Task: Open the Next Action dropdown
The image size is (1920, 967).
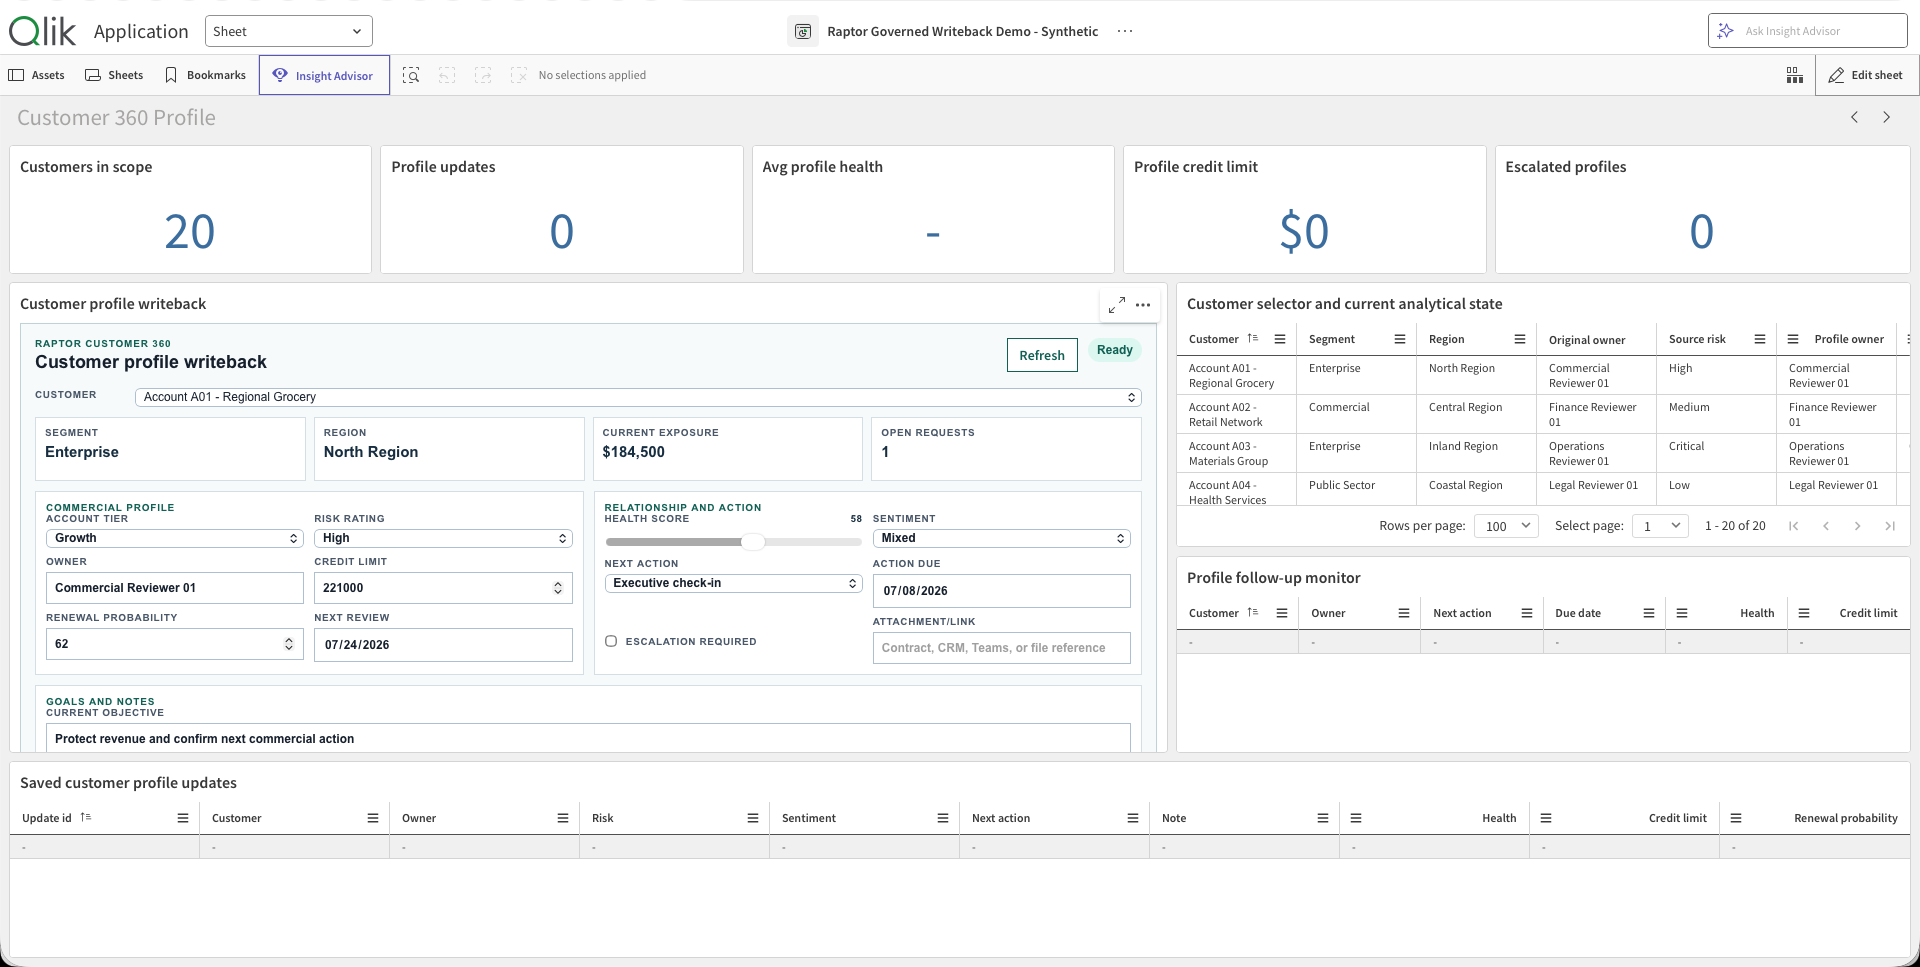Action: (733, 583)
